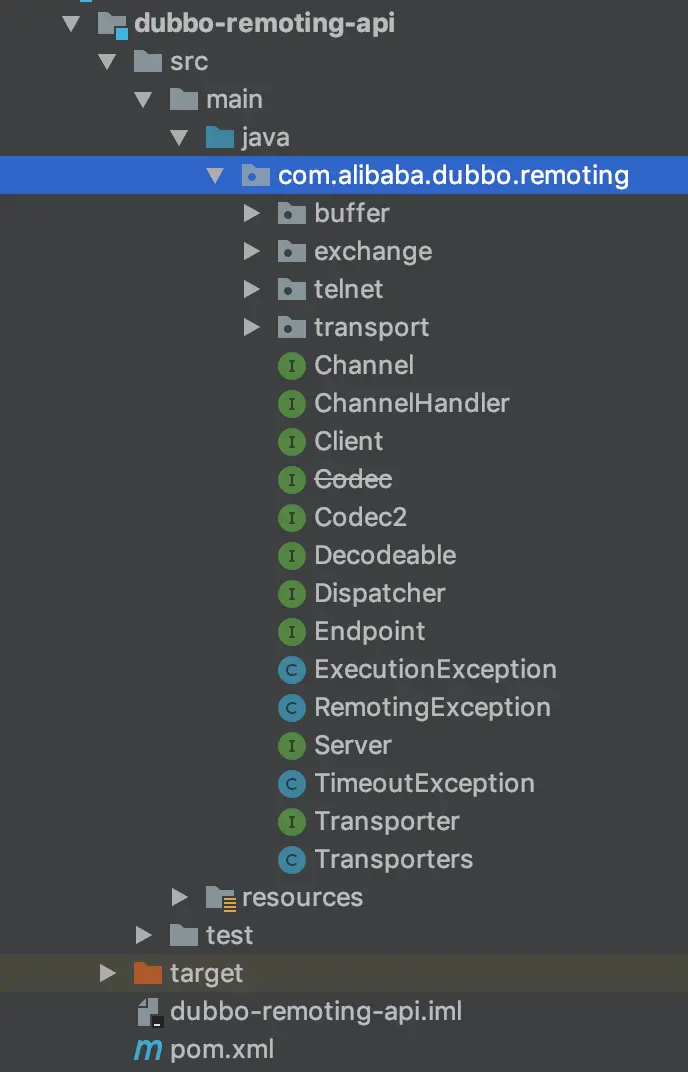The image size is (688, 1072).
Task: Open the pom.xml file
Action: pyautogui.click(x=222, y=1049)
